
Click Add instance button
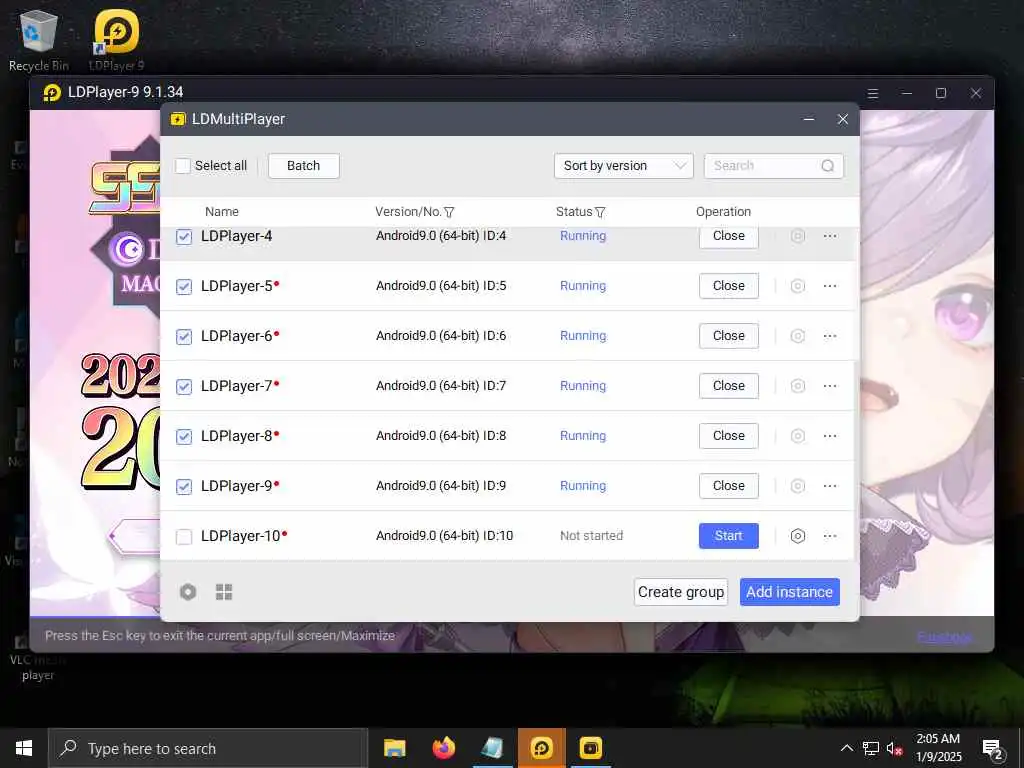(x=790, y=592)
